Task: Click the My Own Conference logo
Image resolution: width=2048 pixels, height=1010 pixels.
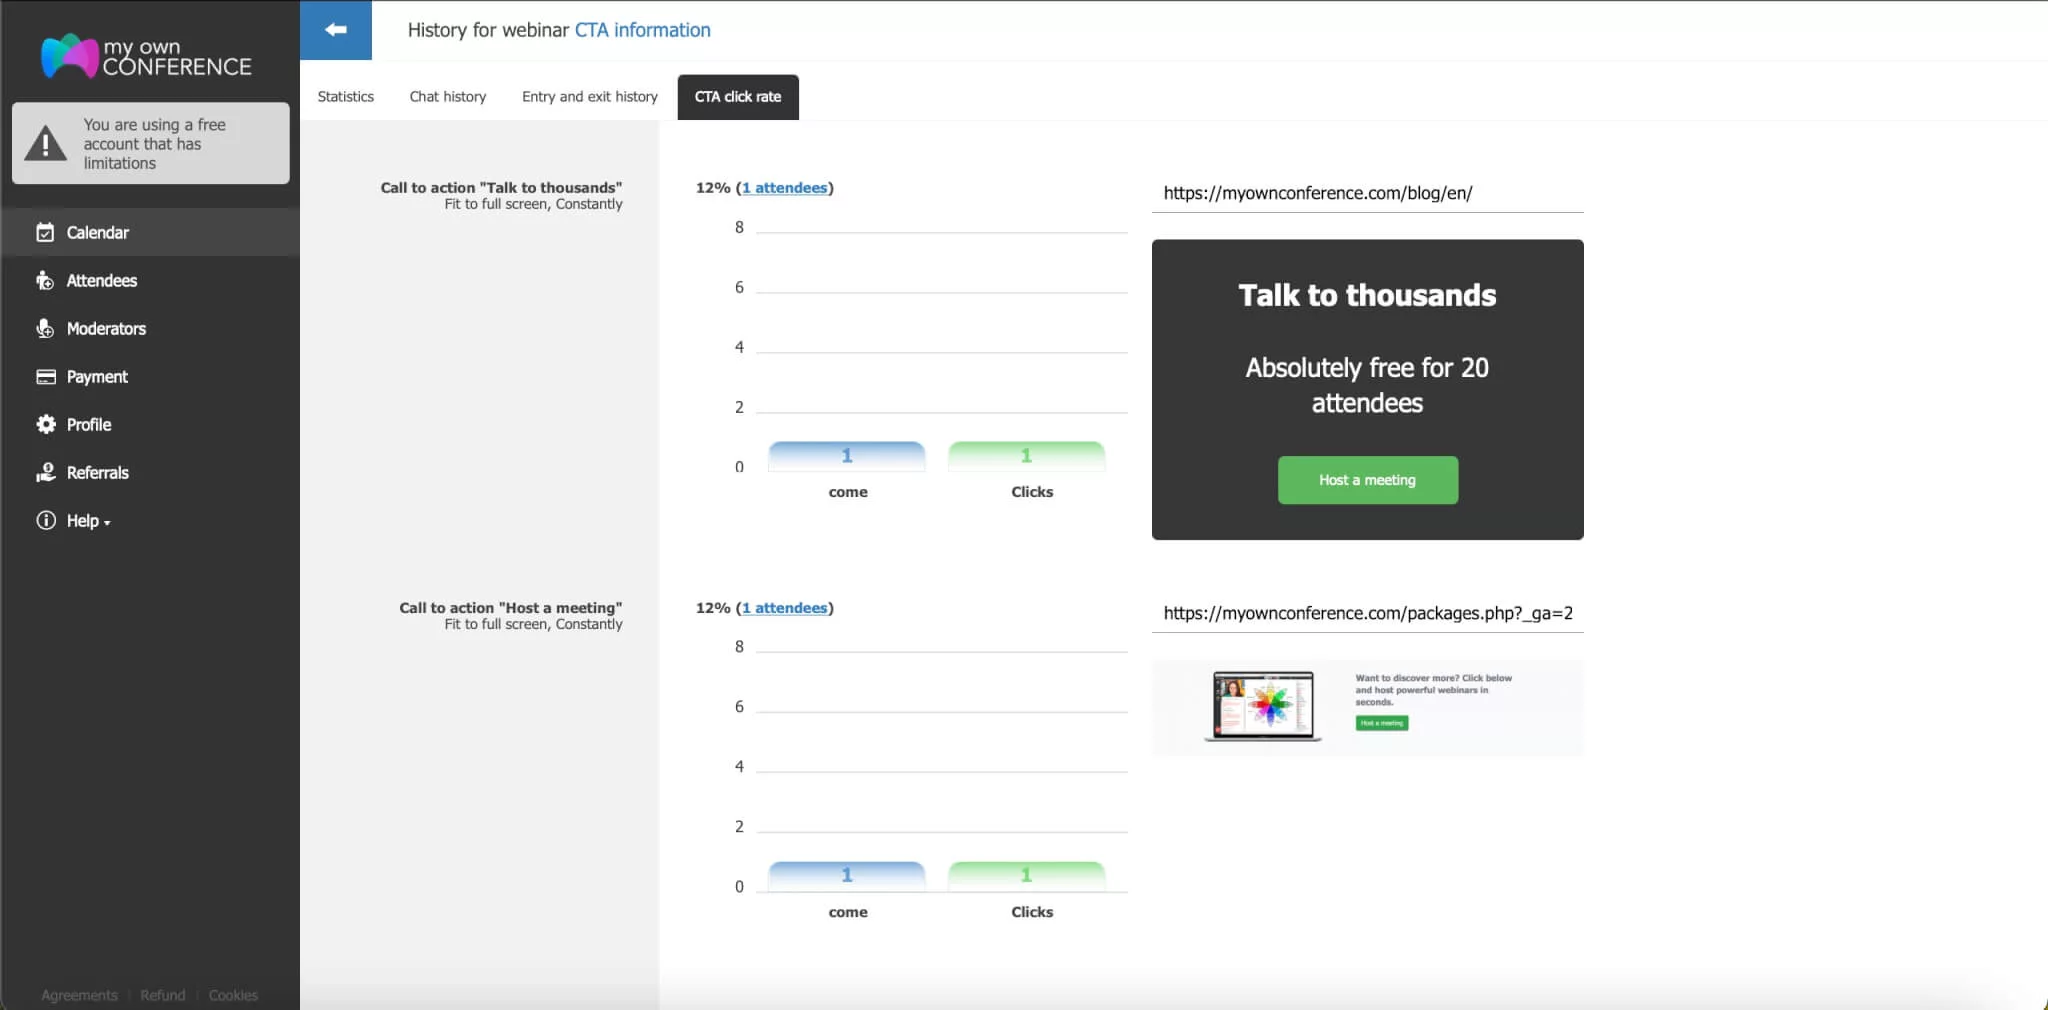Action: pyautogui.click(x=144, y=56)
